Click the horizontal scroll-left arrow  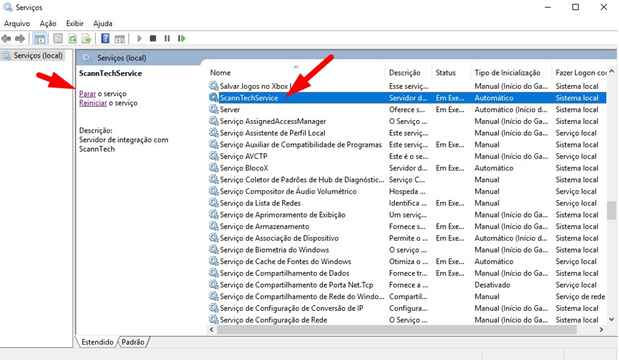(x=212, y=329)
